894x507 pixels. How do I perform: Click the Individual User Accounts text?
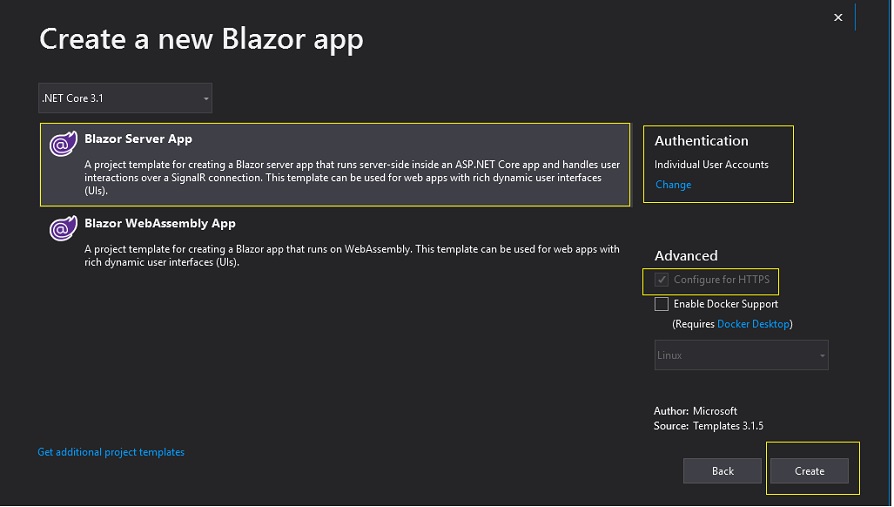711,164
